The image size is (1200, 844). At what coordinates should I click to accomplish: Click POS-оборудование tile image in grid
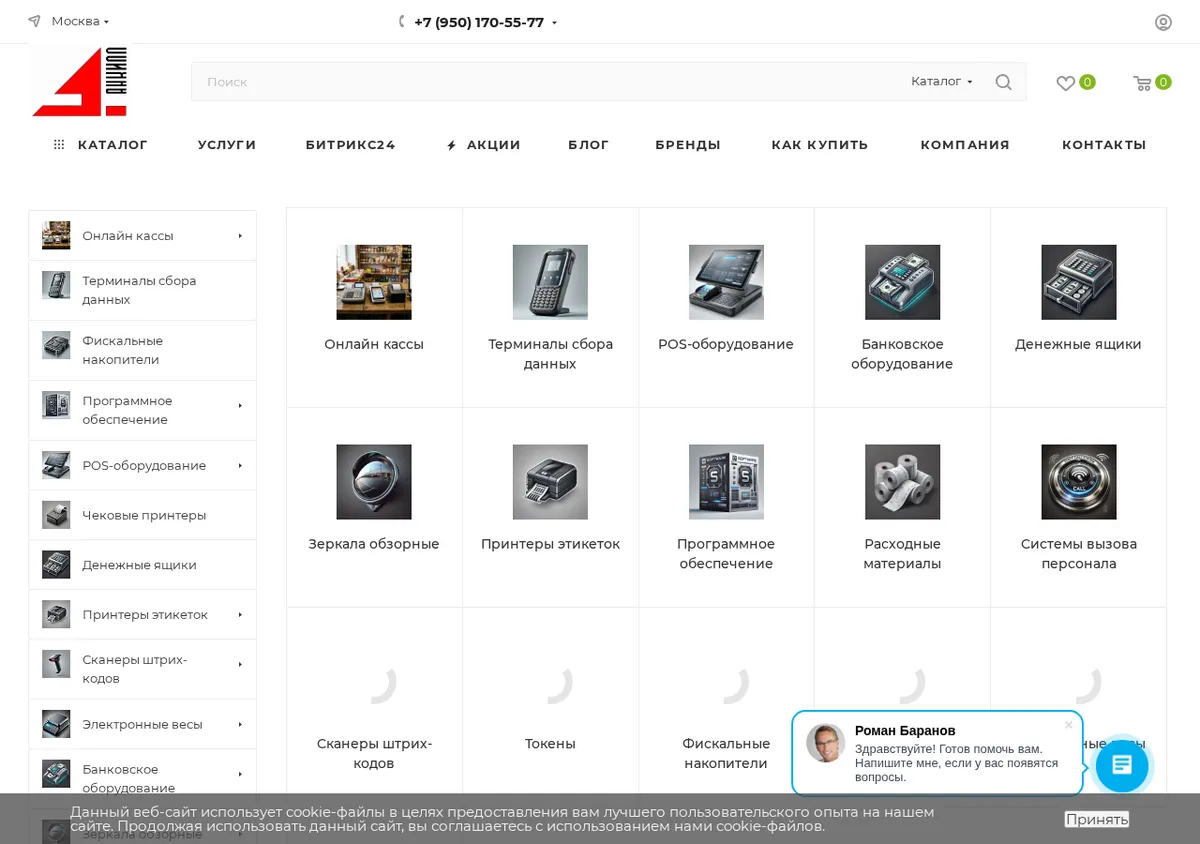click(726, 282)
